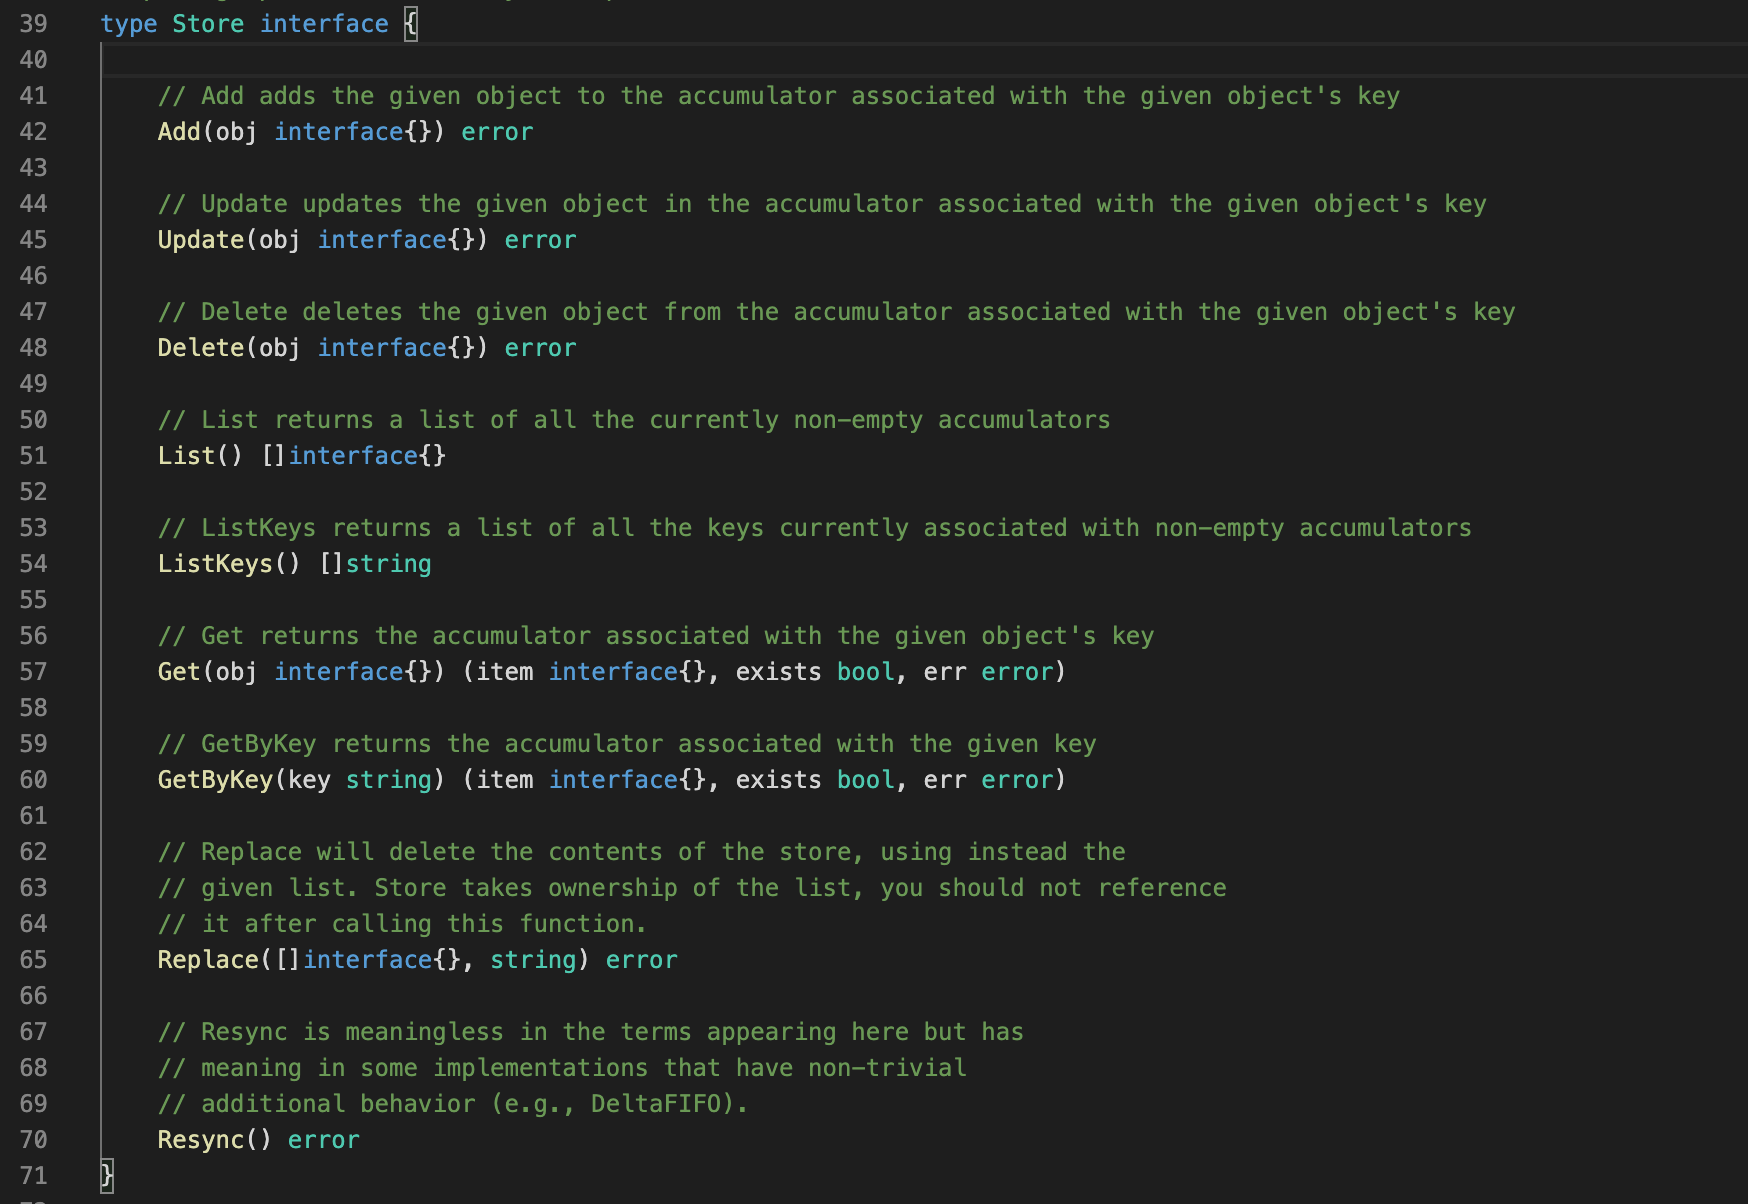The height and width of the screenshot is (1204, 1748).
Task: Click the ListKeys method name
Action: point(215,564)
